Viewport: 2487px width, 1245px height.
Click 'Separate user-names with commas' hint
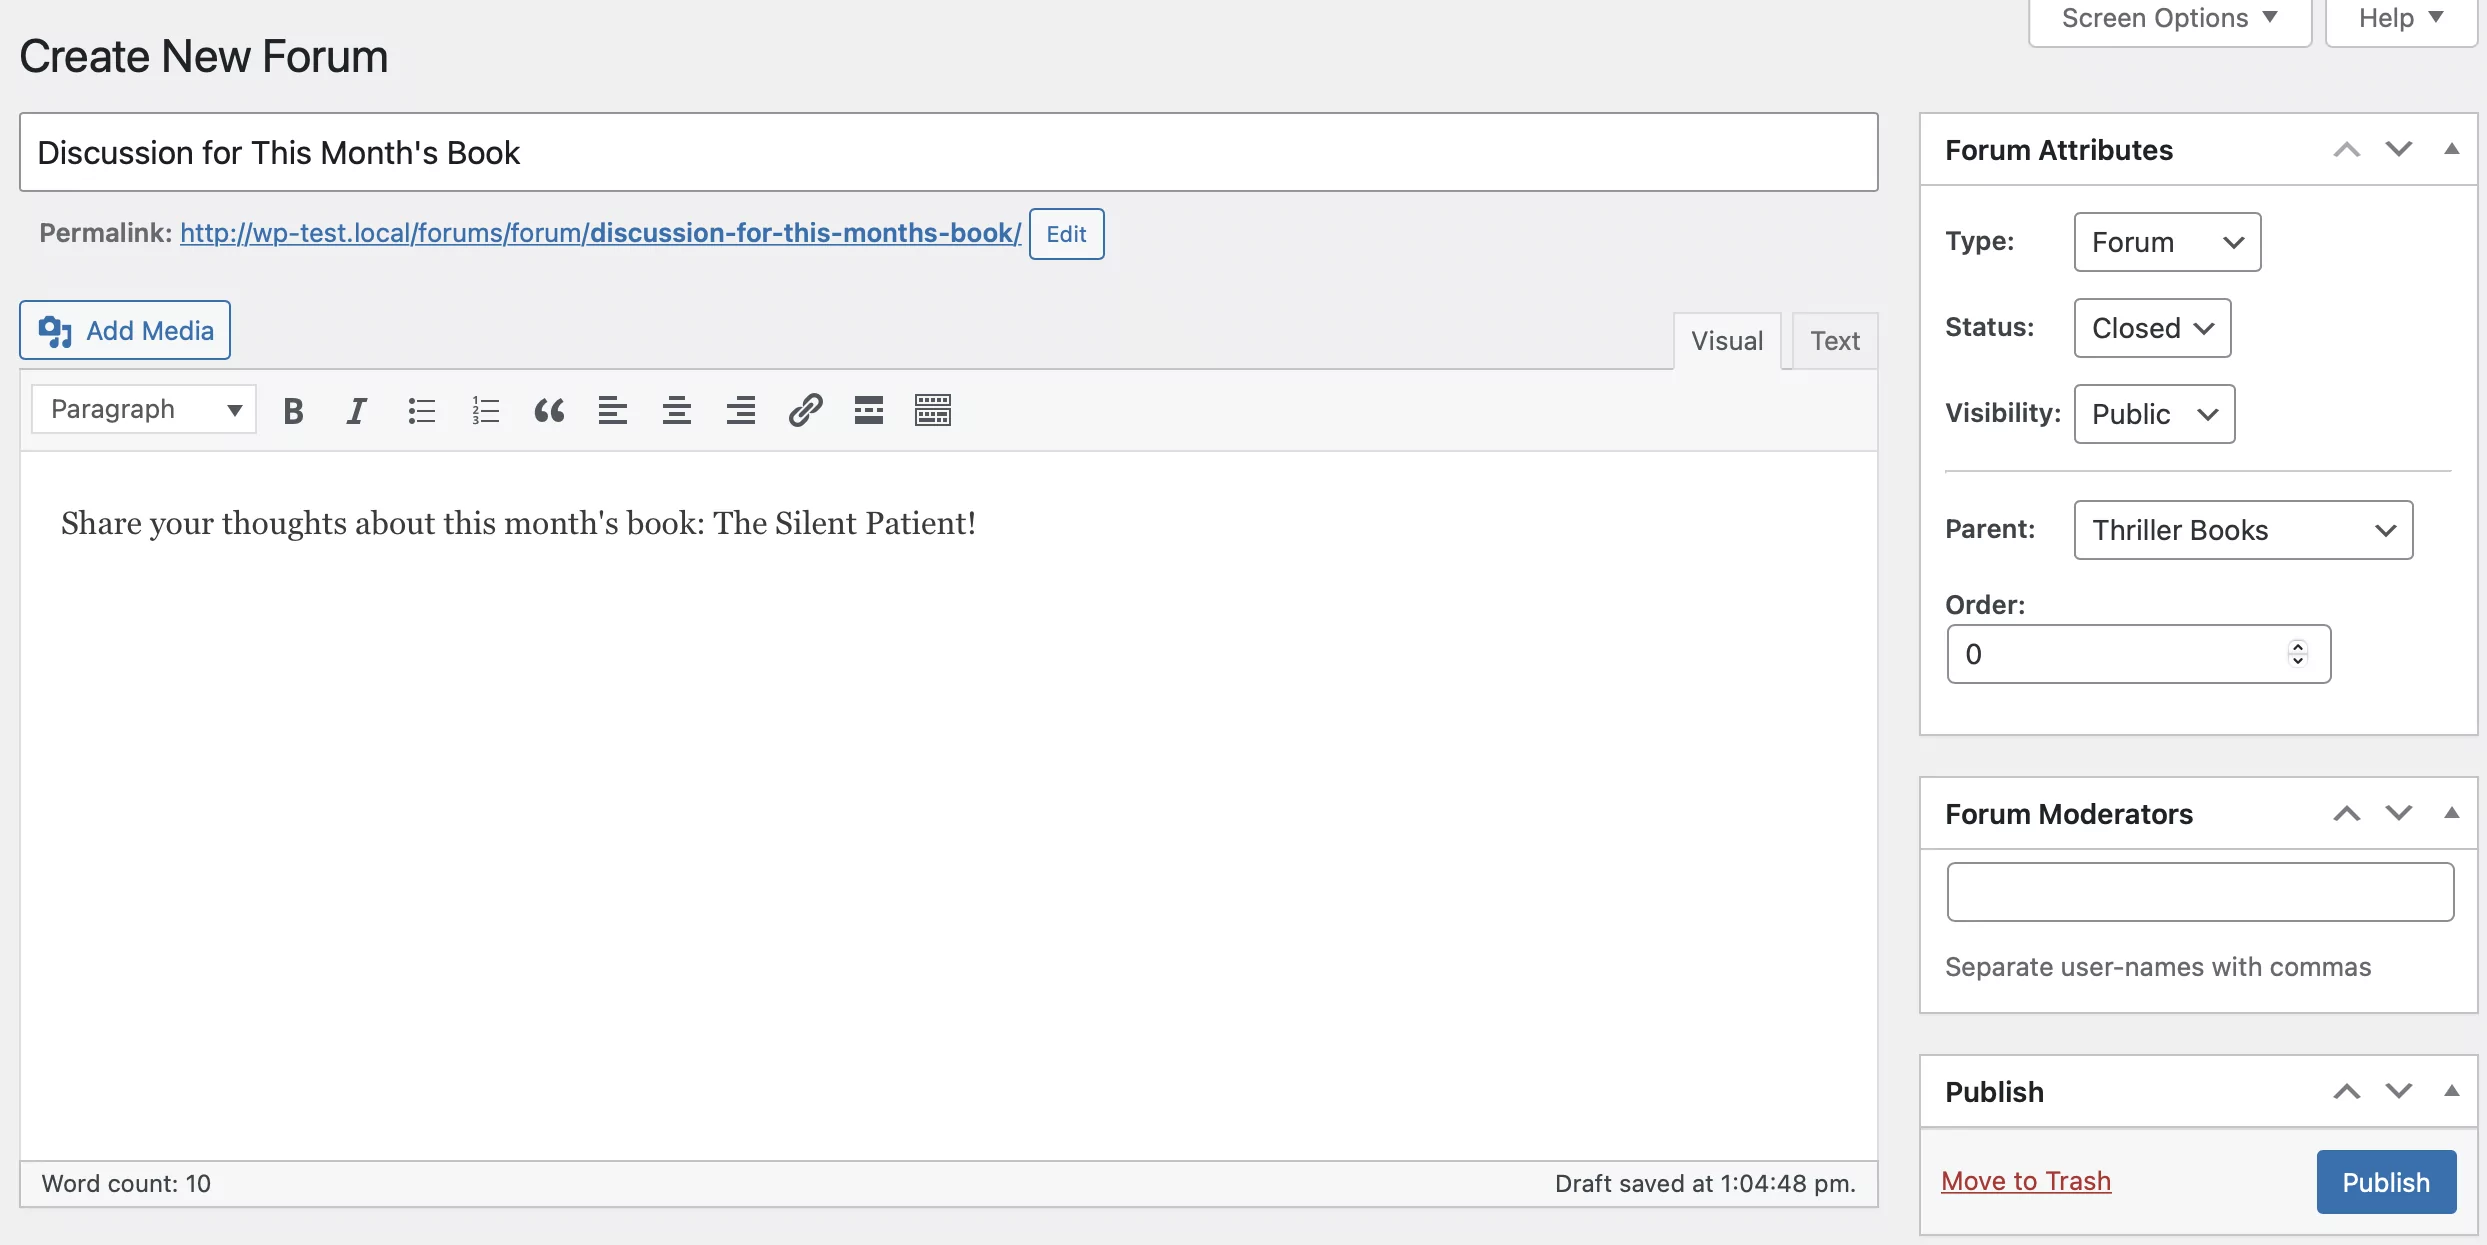2158,967
